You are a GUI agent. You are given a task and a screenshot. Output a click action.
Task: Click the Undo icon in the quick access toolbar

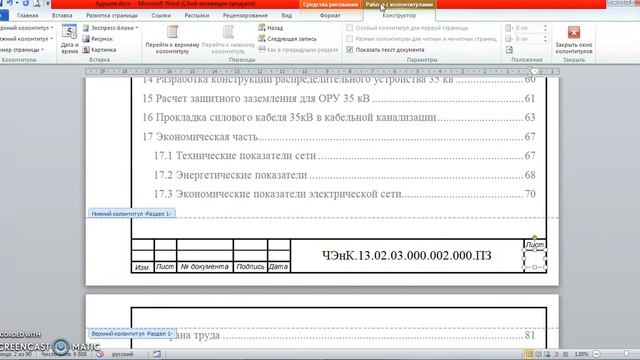pyautogui.click(x=9, y=3)
